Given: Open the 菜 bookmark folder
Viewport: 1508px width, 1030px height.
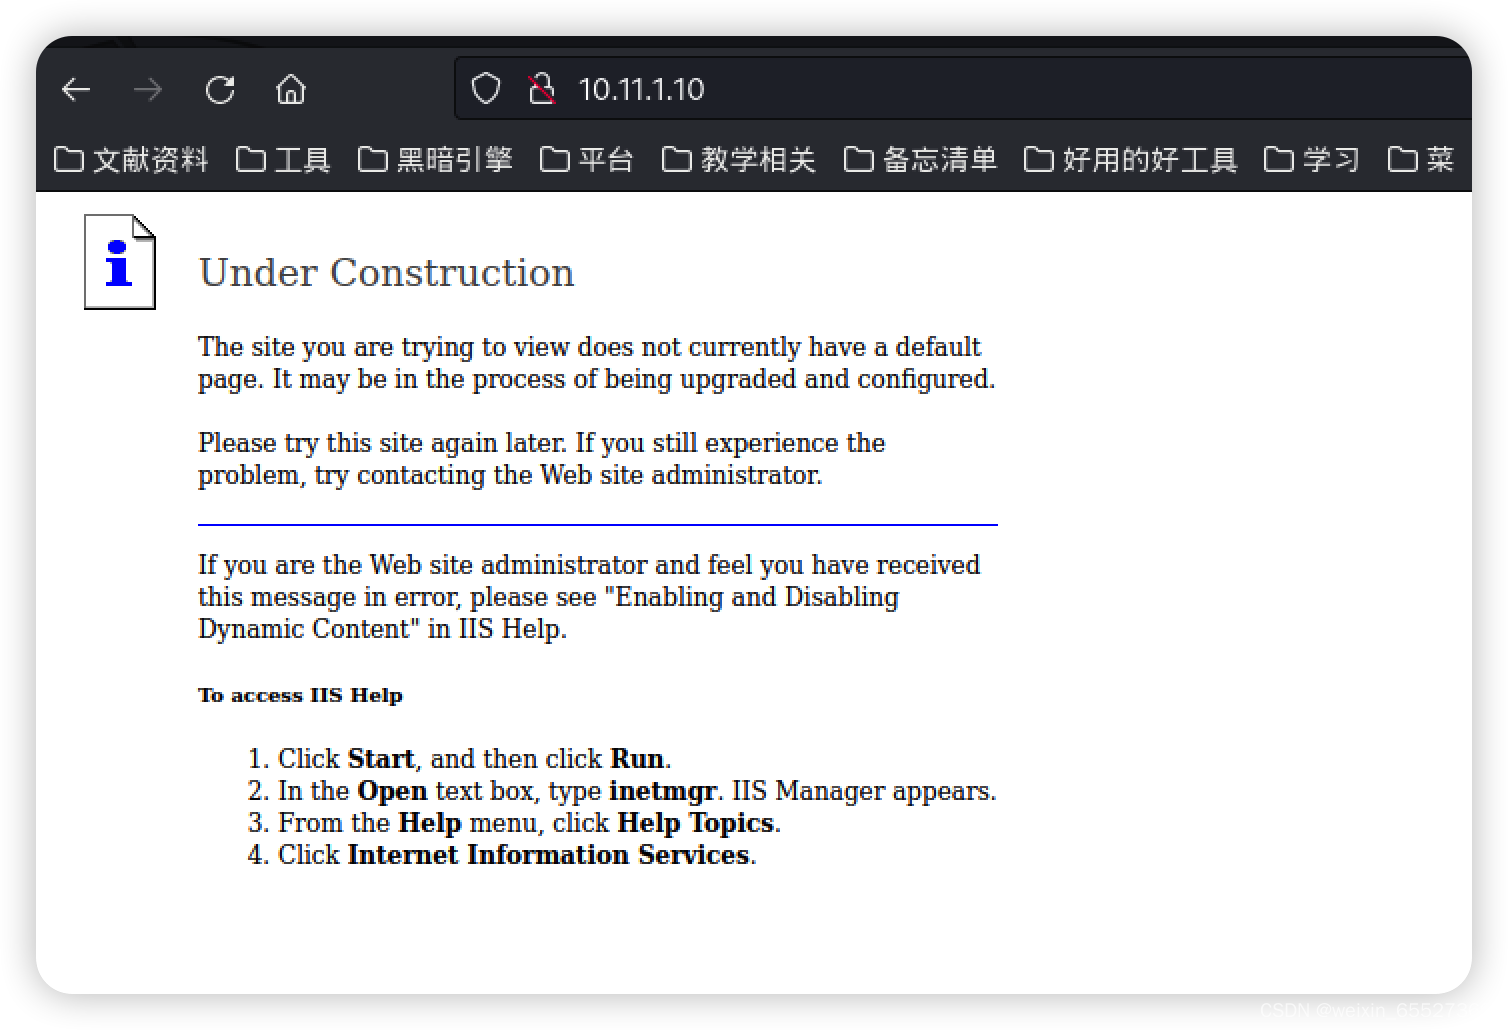Looking at the screenshot, I should pyautogui.click(x=1421, y=159).
